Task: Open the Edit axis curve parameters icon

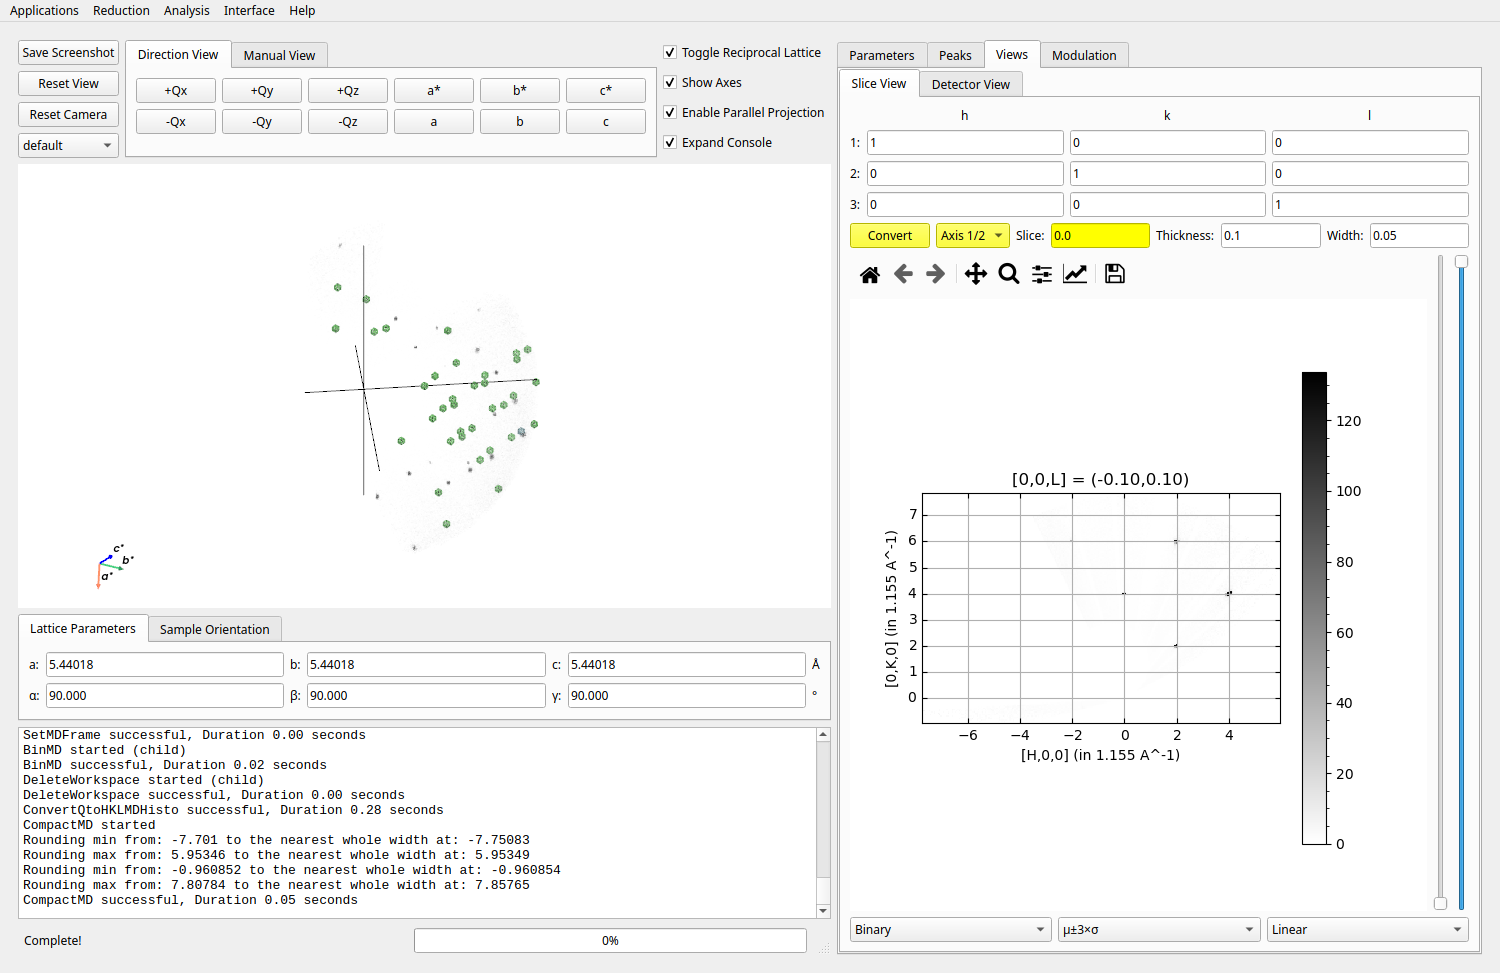Action: pos(1075,274)
